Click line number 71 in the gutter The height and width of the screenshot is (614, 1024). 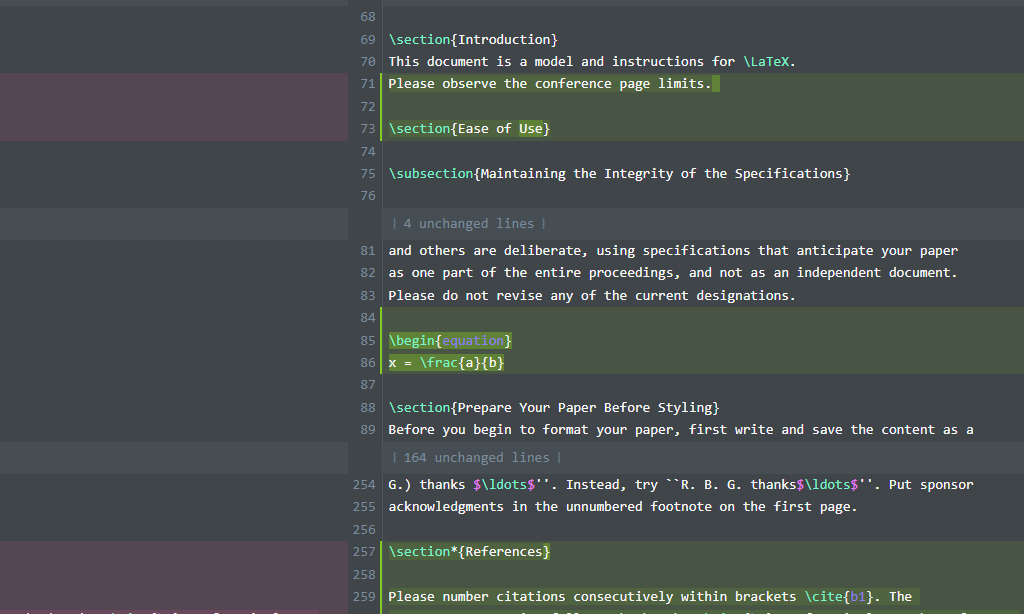click(x=368, y=84)
